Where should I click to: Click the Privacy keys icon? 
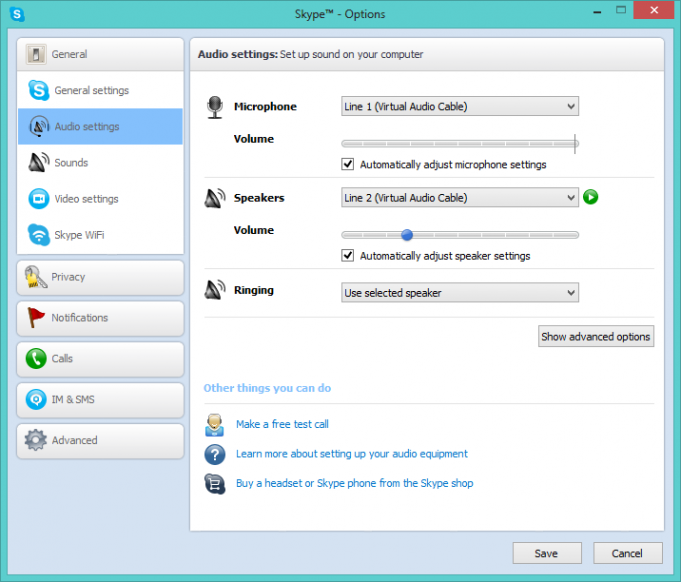(x=36, y=277)
